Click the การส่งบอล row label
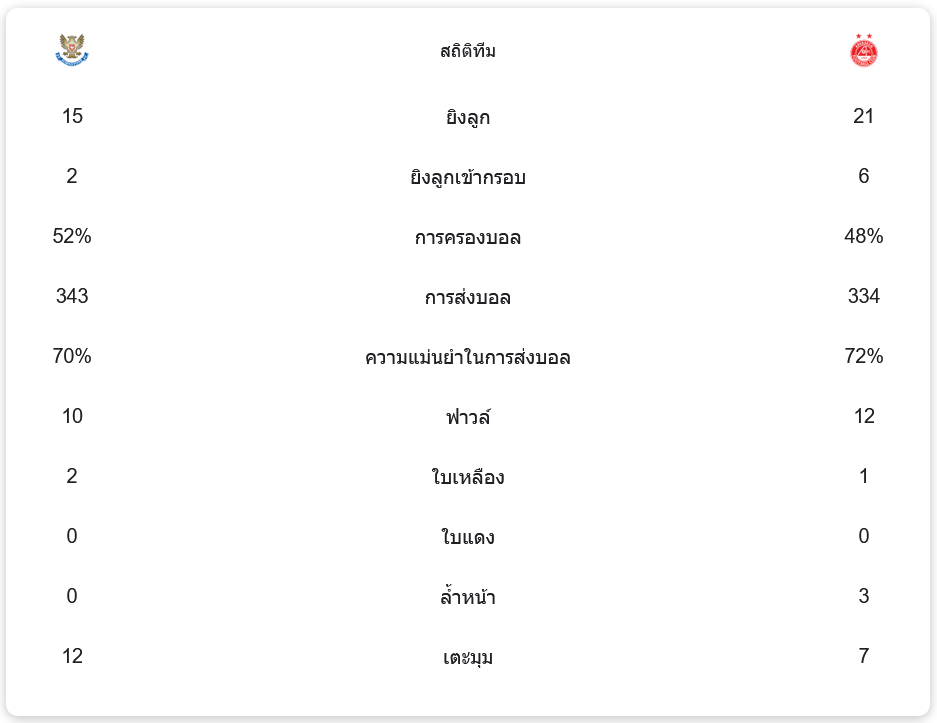Viewport: 937px width, 723px height. [468, 298]
